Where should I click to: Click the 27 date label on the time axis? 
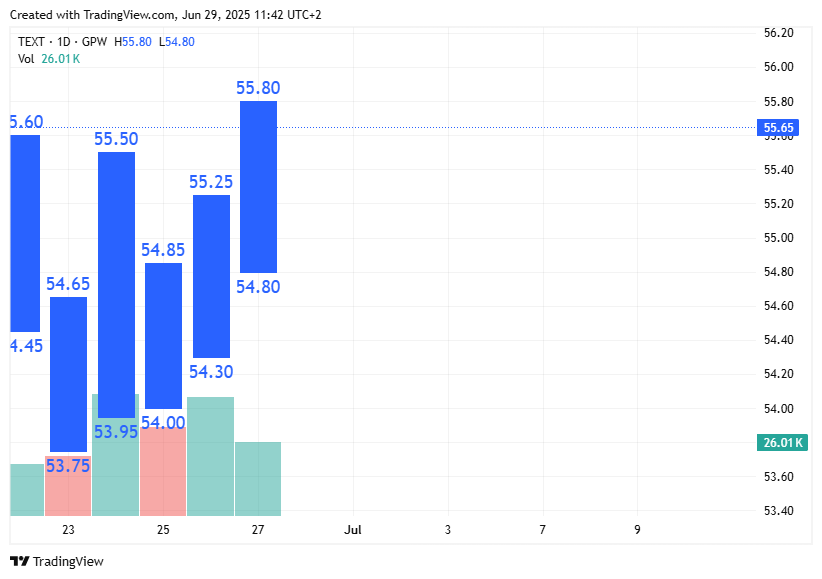[x=257, y=530]
